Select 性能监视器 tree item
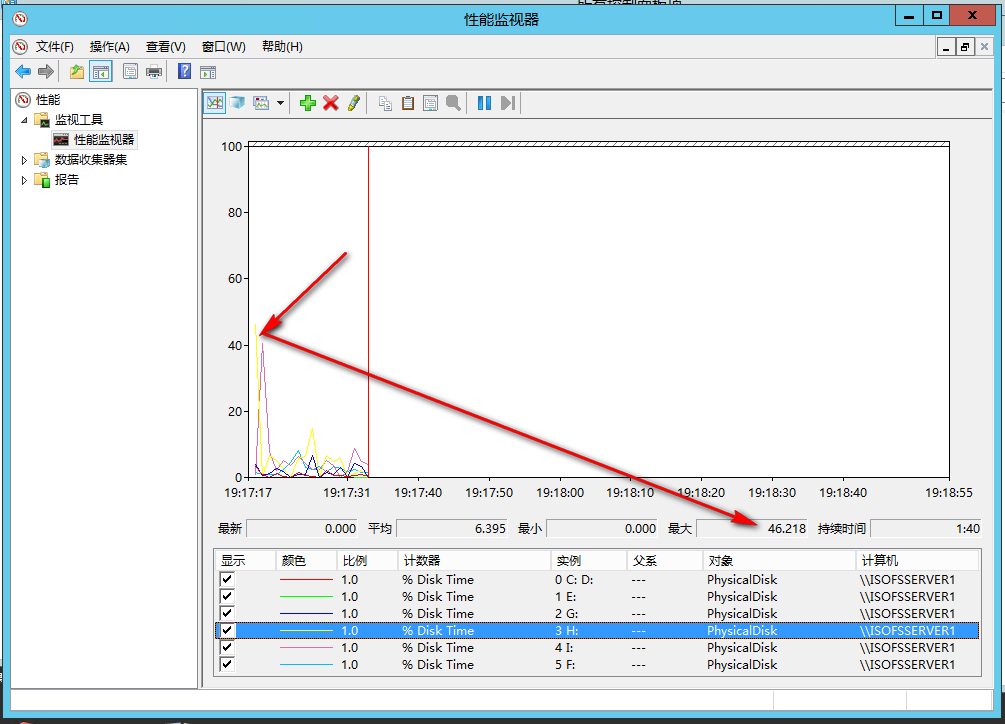 click(104, 140)
